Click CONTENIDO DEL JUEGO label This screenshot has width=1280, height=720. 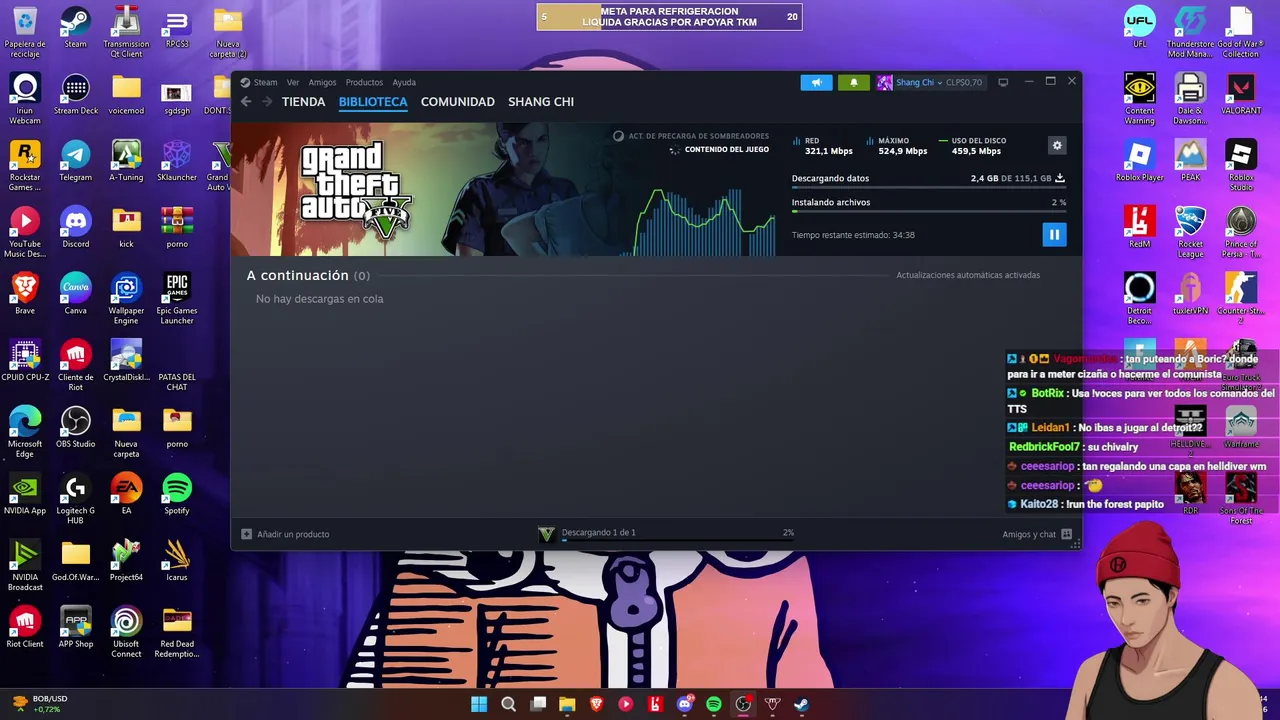[727, 149]
